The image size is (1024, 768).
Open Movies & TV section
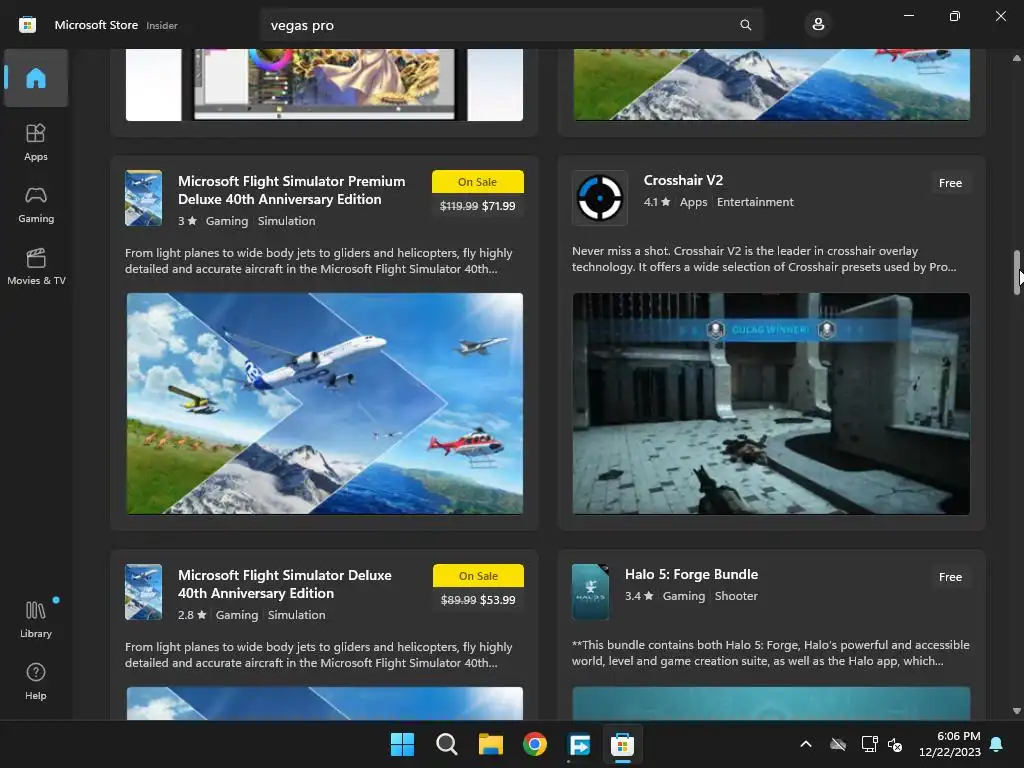point(36,266)
